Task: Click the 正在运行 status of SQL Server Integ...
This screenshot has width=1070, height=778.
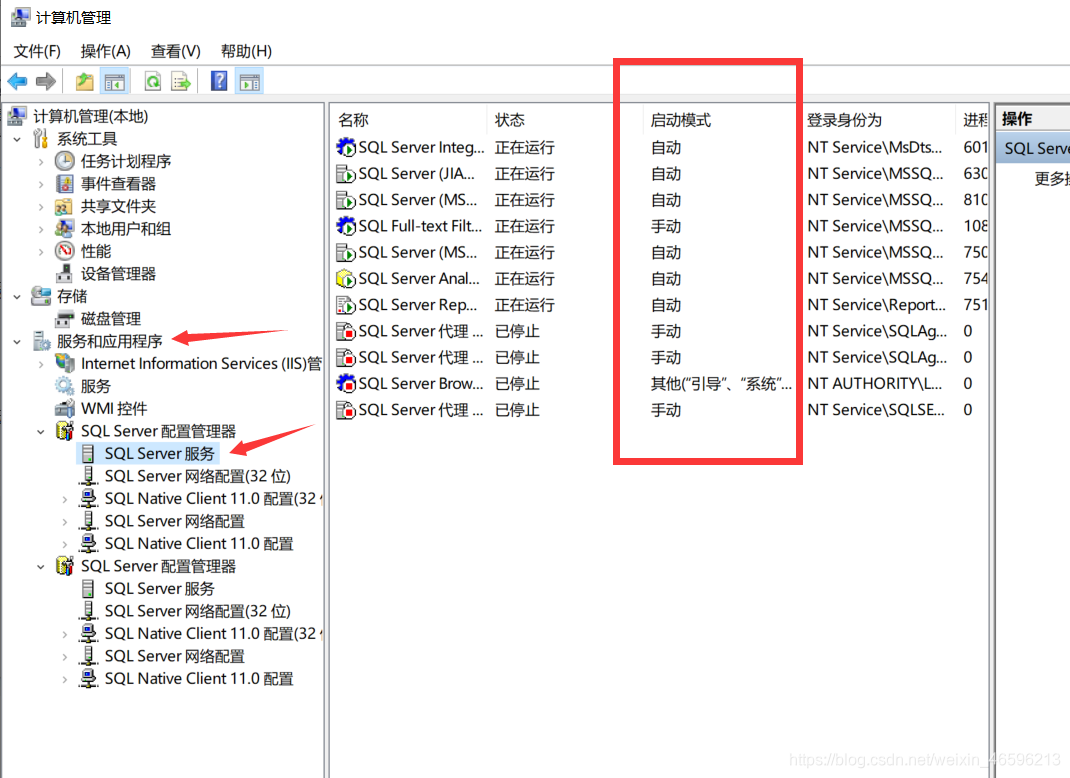Action: point(524,147)
